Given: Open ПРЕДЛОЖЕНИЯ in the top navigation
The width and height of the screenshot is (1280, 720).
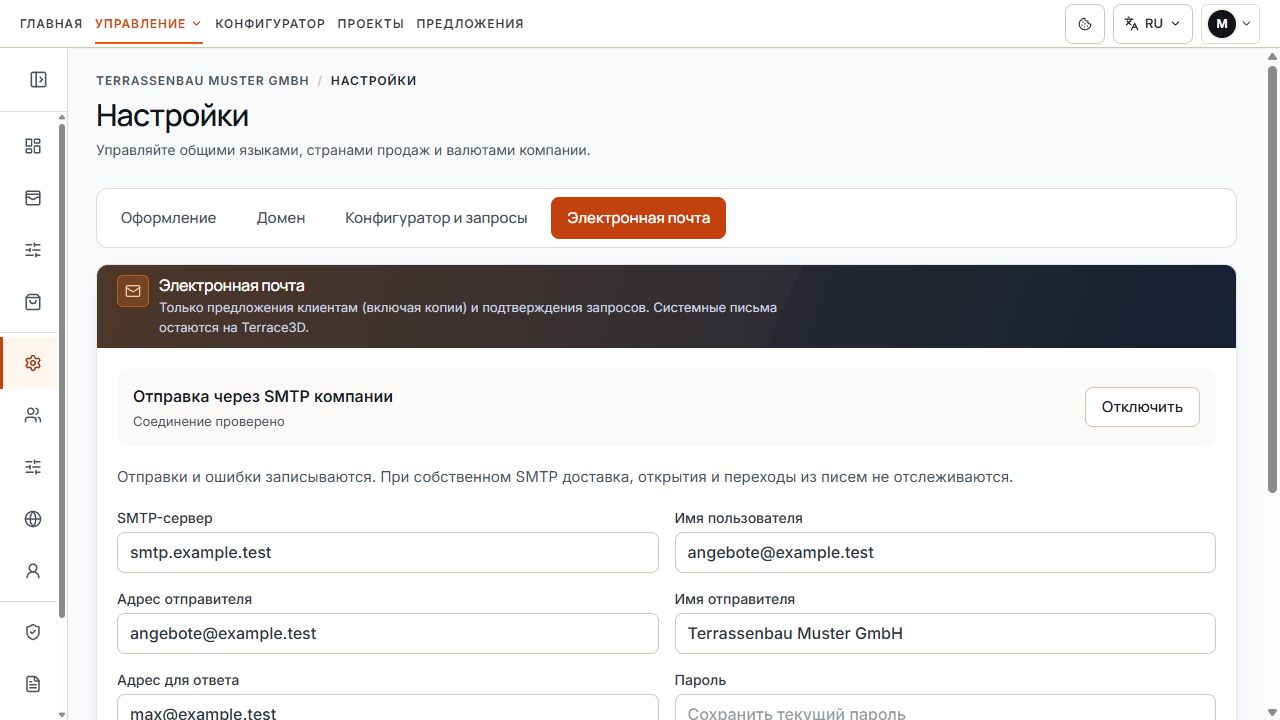Looking at the screenshot, I should tap(470, 24).
